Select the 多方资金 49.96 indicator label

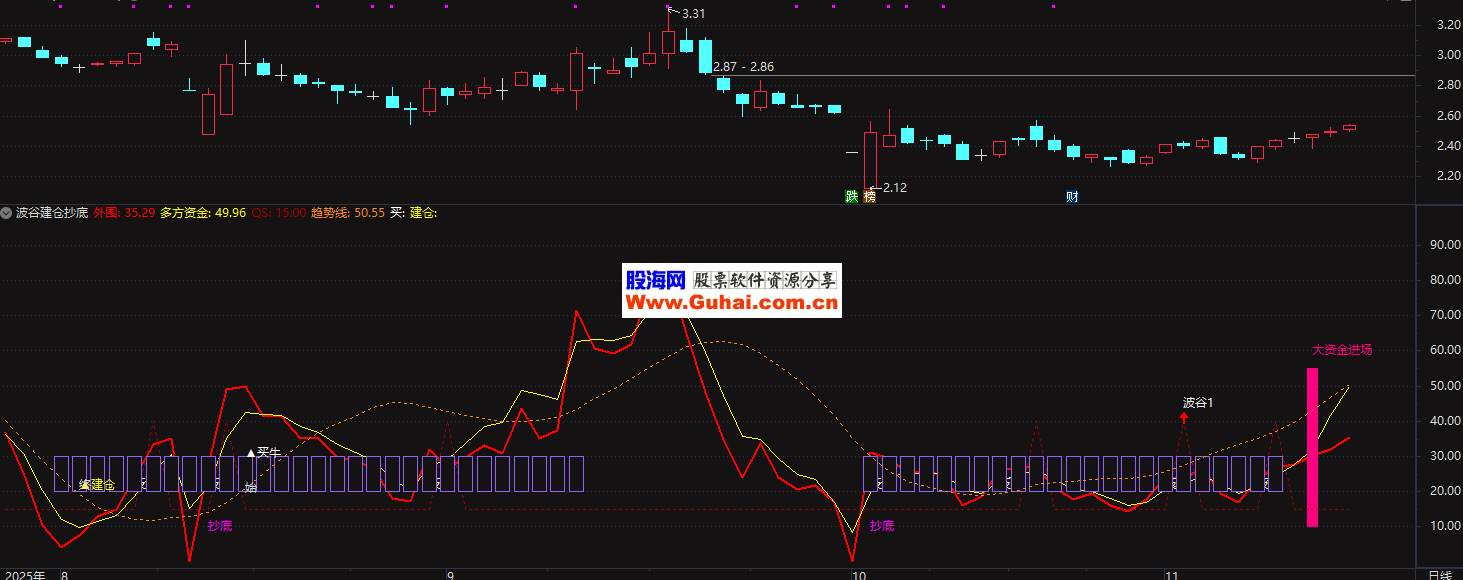[202, 213]
